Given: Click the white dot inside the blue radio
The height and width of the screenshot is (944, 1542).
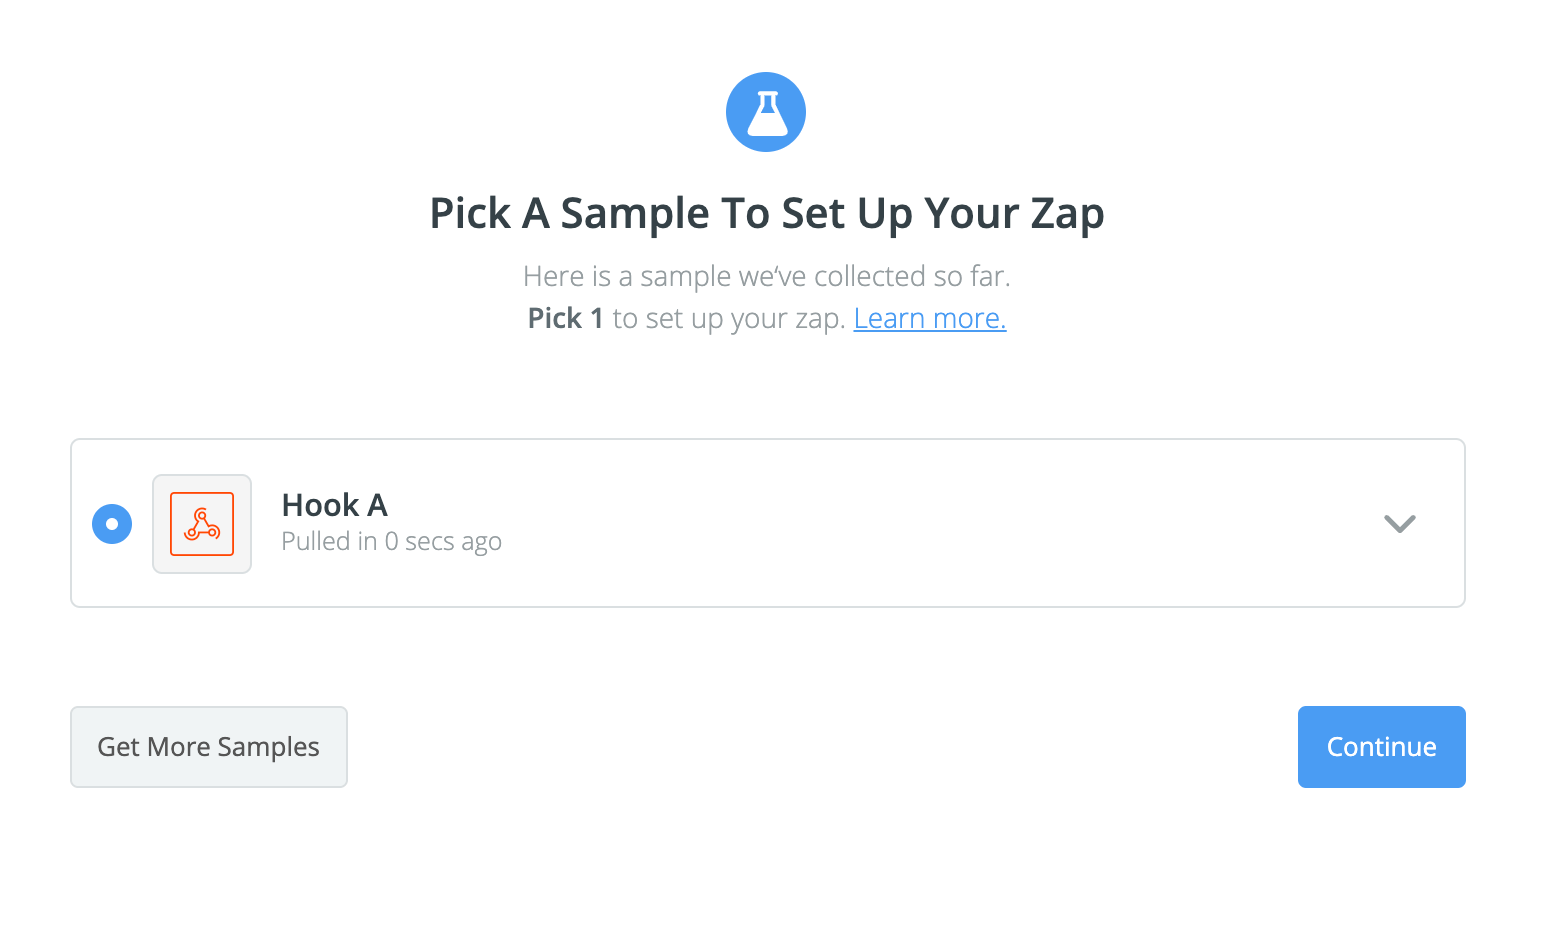Looking at the screenshot, I should click(x=112, y=524).
